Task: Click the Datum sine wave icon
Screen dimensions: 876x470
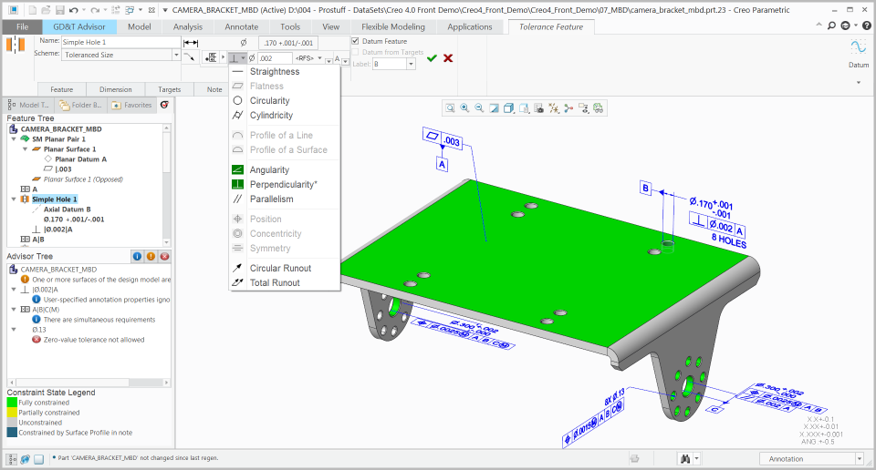Action: tap(858, 46)
